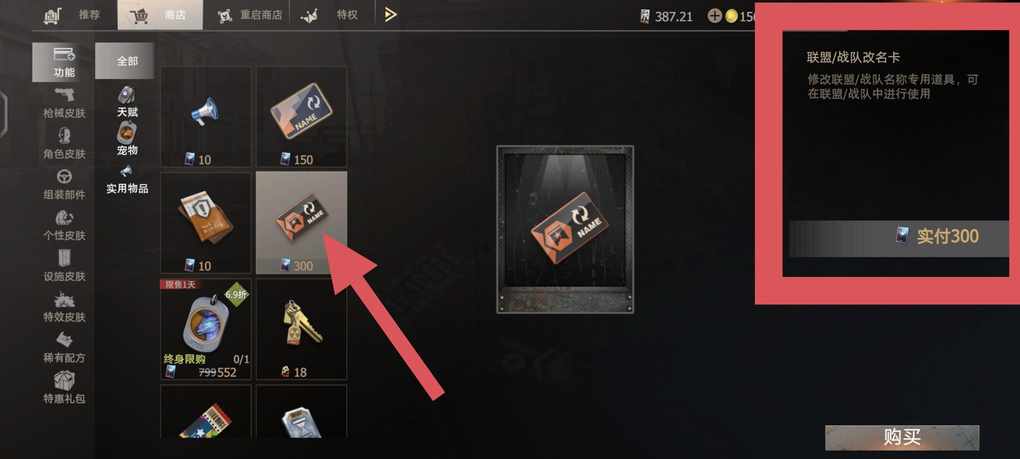Select the megaphone item priced 10
Viewport: 1020px width, 459px height.
pos(206,117)
